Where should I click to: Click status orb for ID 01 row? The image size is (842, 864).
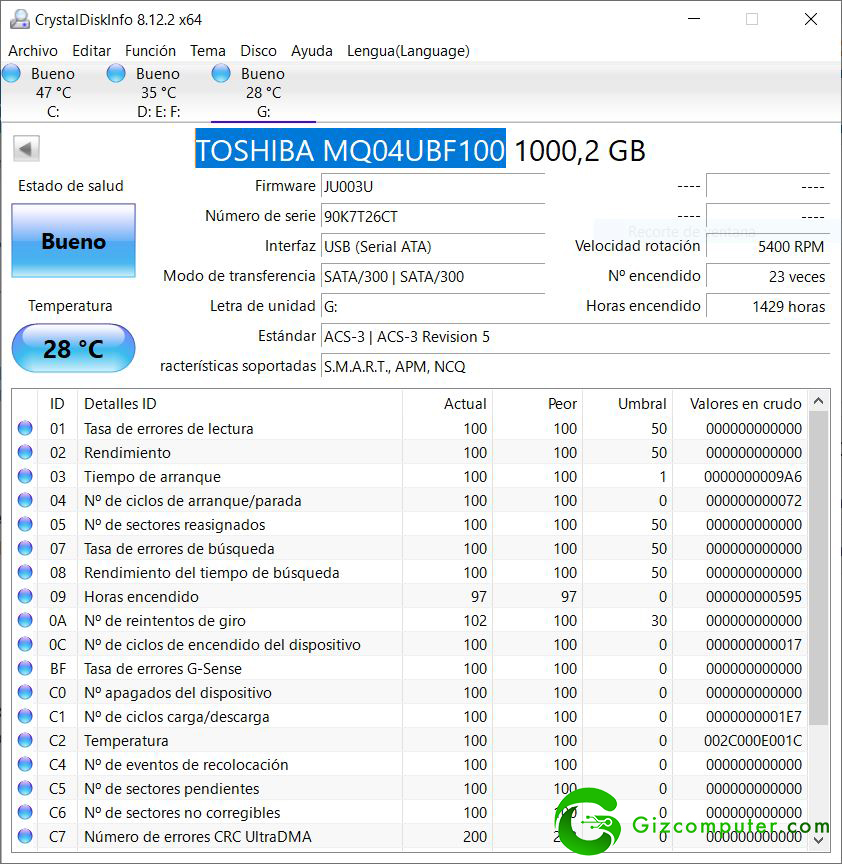pos(25,428)
